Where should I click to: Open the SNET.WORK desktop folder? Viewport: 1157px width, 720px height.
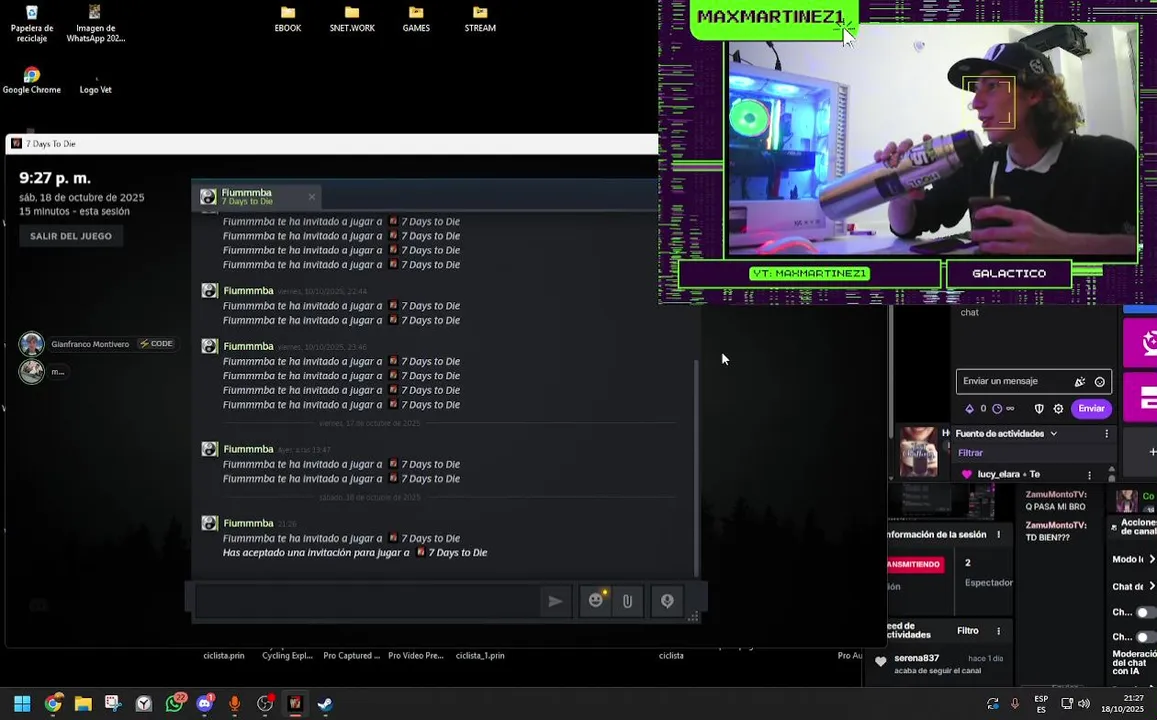pos(352,19)
